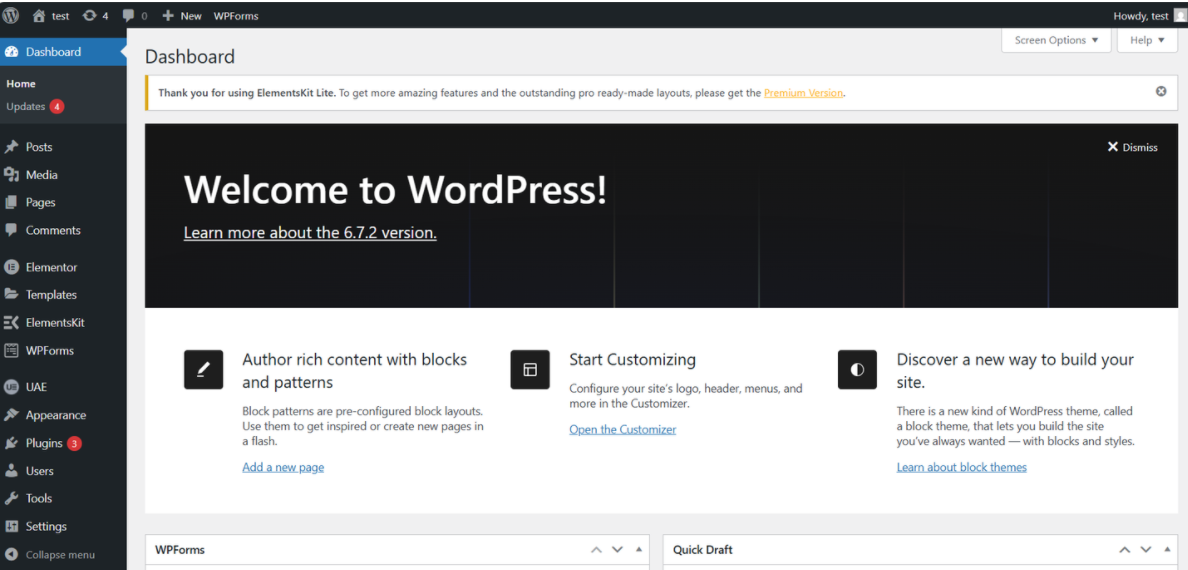The image size is (1188, 570).
Task: Move the Quick Draft widget up
Action: [x=1125, y=550]
